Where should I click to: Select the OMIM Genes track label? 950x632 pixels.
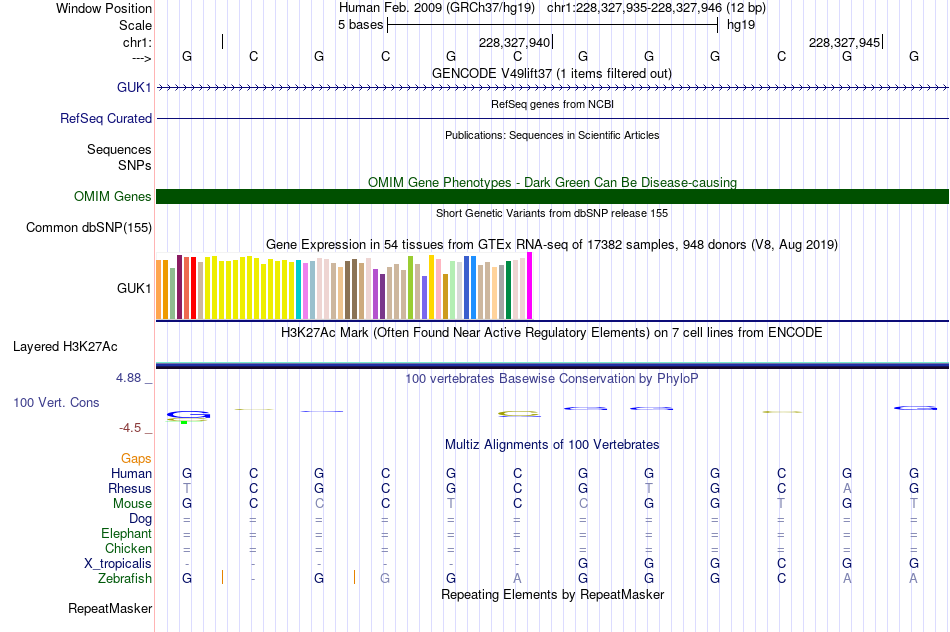click(112, 196)
